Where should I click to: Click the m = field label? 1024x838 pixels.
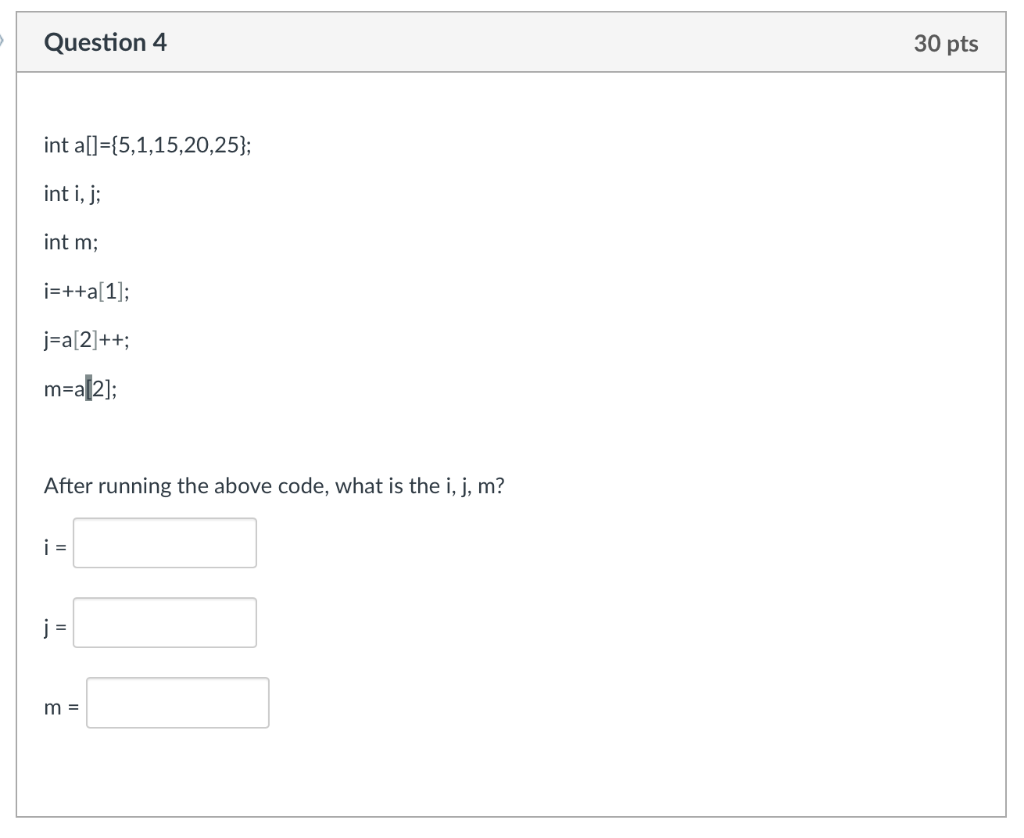pyautogui.click(x=60, y=707)
